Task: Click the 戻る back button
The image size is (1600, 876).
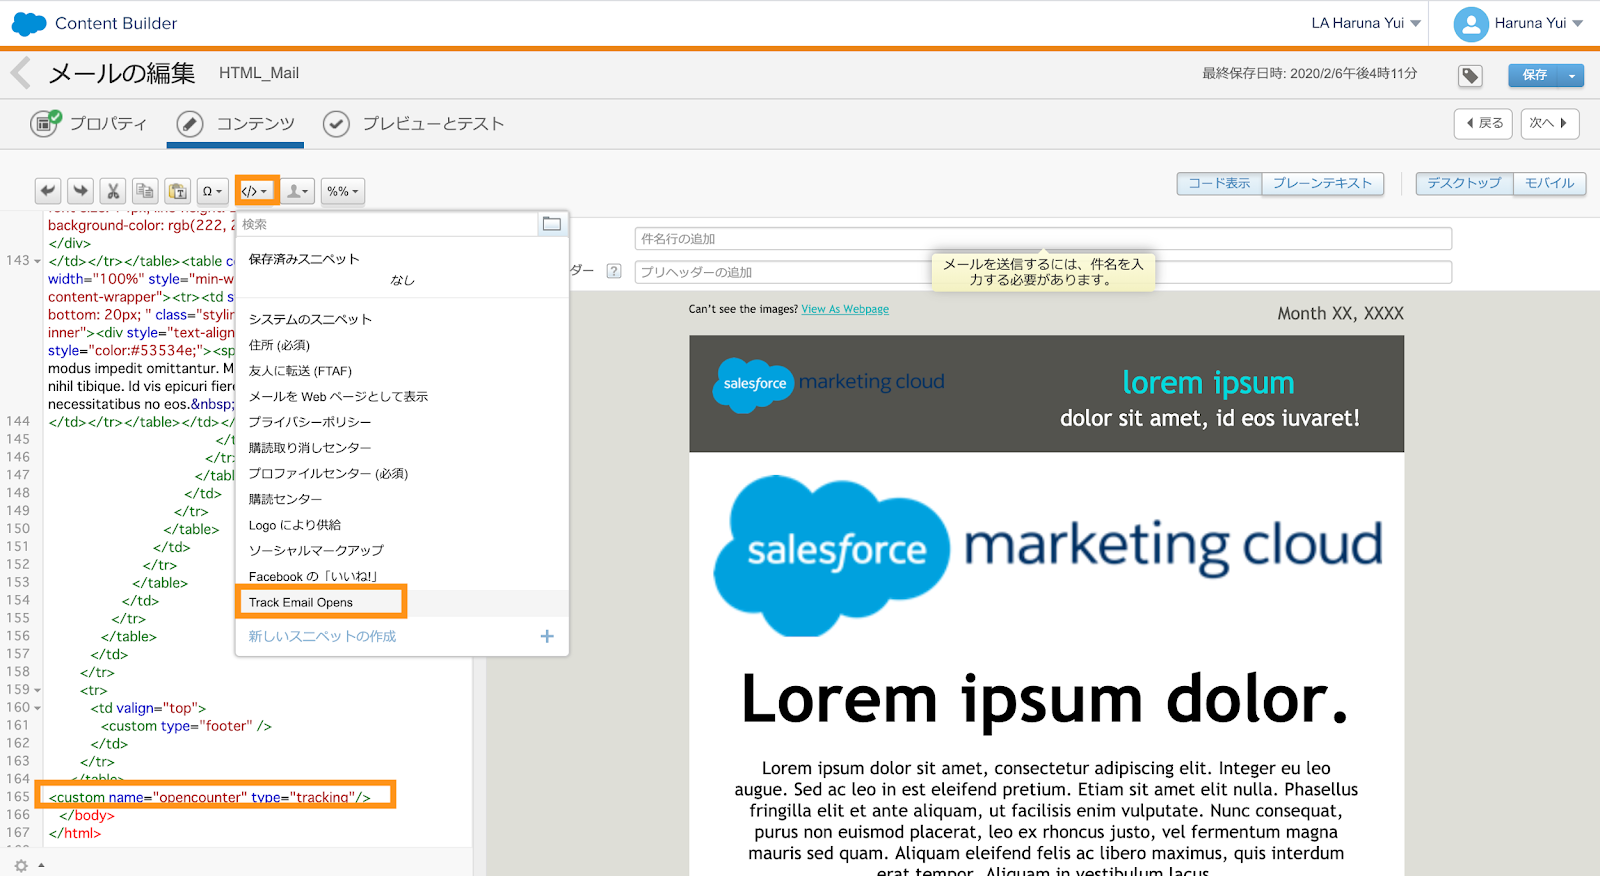Action: tap(1484, 123)
